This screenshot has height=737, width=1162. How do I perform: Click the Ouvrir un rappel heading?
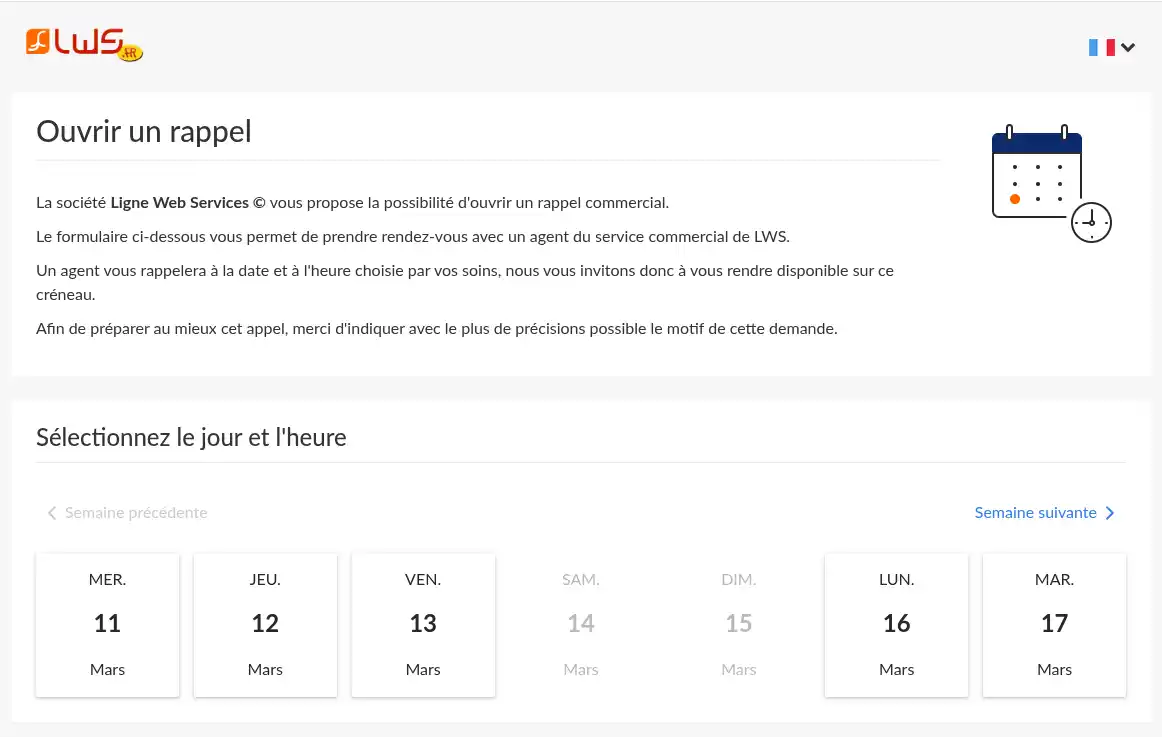(x=143, y=131)
